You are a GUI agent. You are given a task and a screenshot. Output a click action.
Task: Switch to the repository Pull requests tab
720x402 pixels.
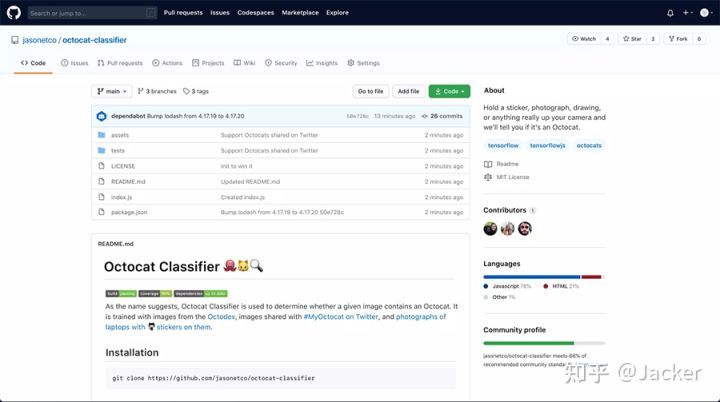[x=120, y=63]
